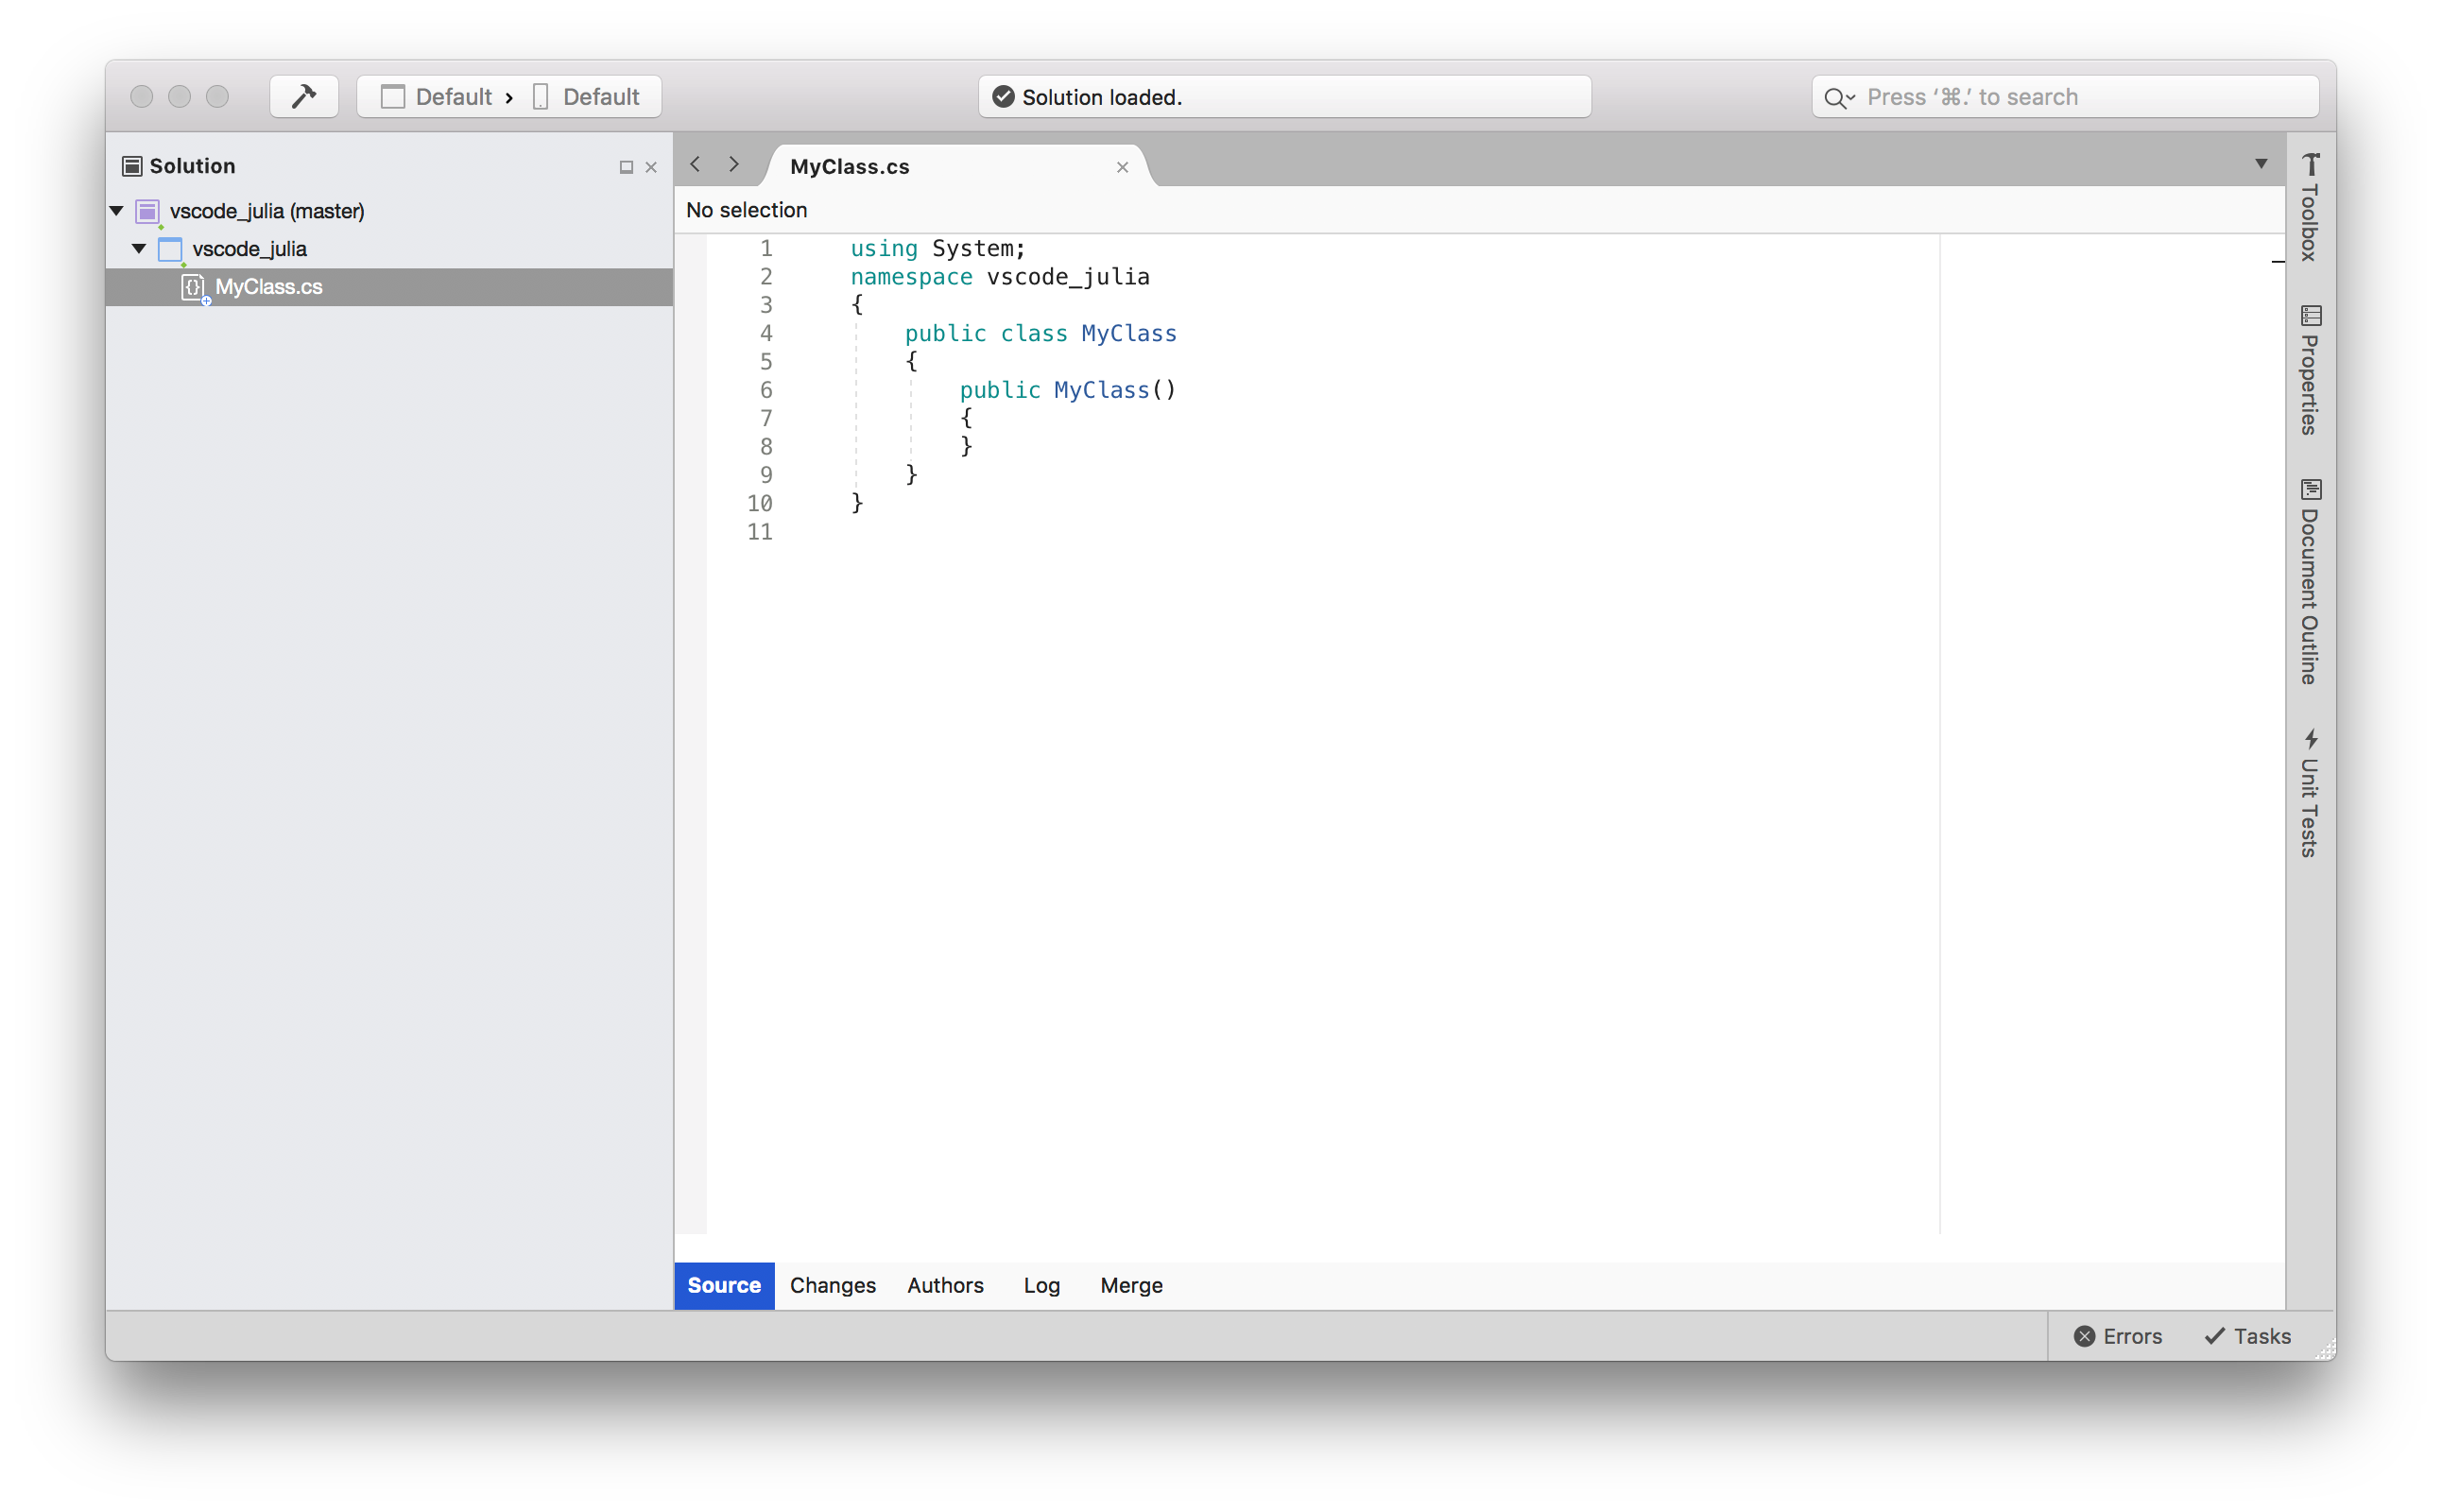Open the Errors pad
The width and height of the screenshot is (2442, 1512).
[2118, 1335]
